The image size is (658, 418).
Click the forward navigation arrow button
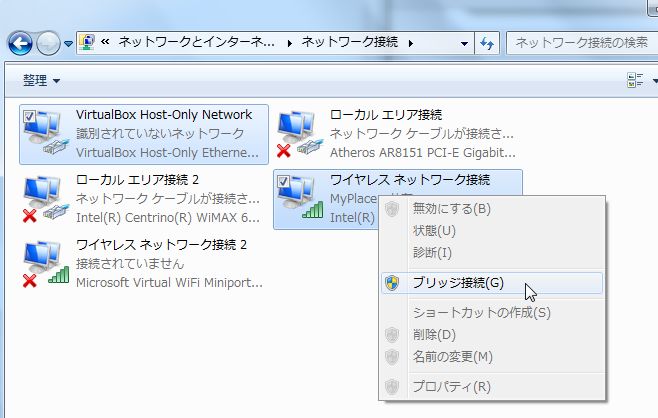coord(48,43)
